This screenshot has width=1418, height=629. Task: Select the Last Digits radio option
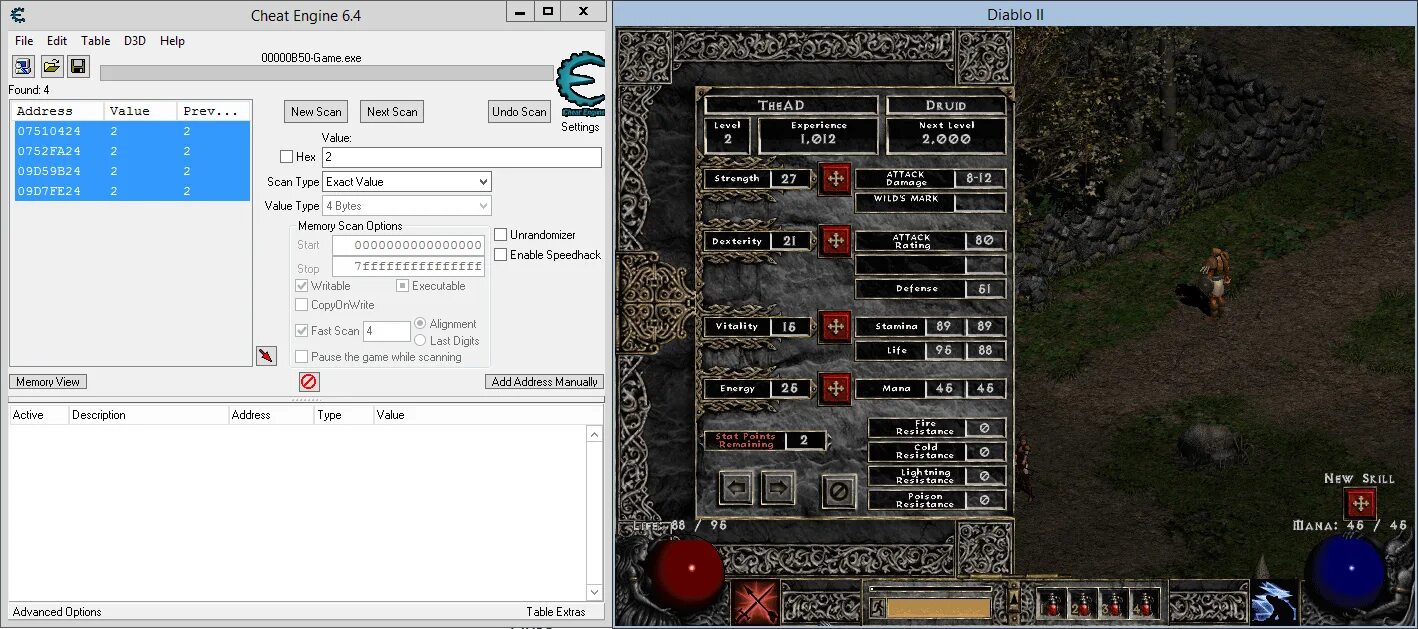421,340
